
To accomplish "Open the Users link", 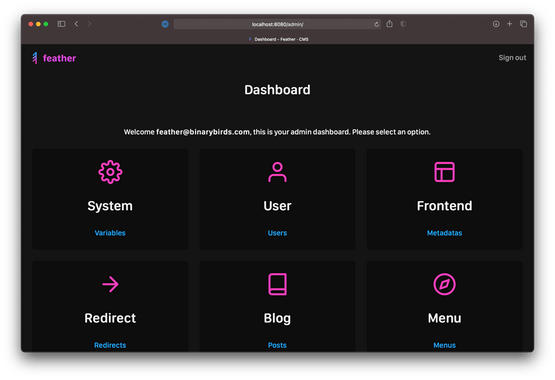I will pyautogui.click(x=278, y=233).
